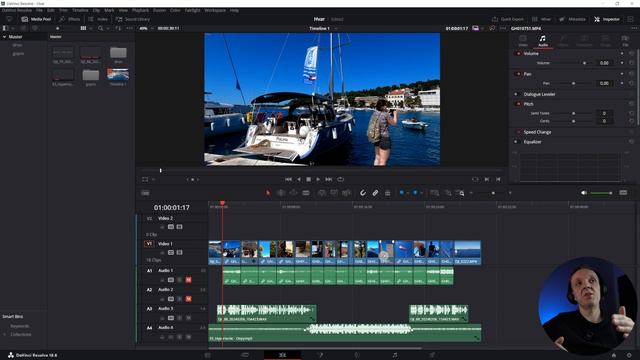
Task: Open the Deliver page rocket icon
Action: pyautogui.click(x=432, y=355)
